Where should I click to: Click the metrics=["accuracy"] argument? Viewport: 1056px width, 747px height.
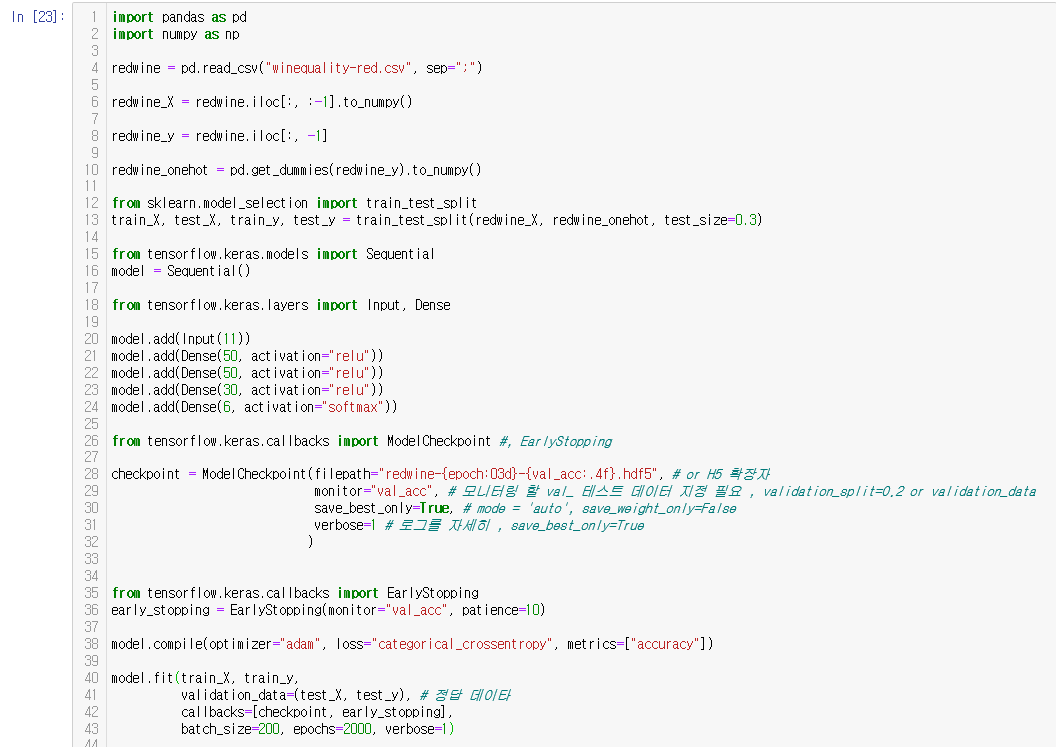[636, 644]
